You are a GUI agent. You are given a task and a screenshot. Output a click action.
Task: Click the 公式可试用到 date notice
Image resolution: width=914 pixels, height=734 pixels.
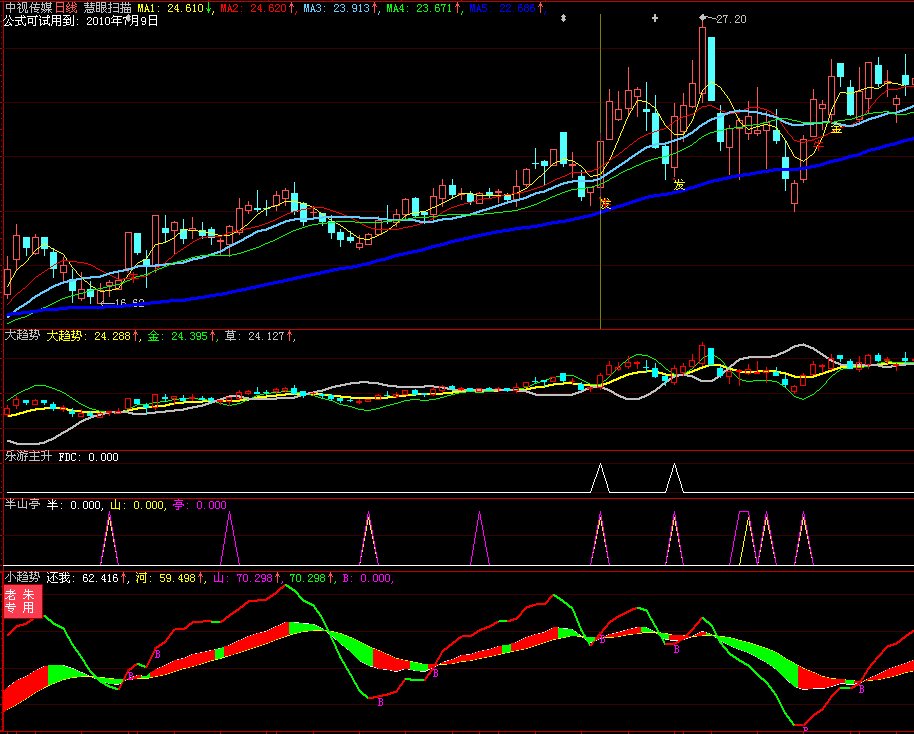coord(81,20)
